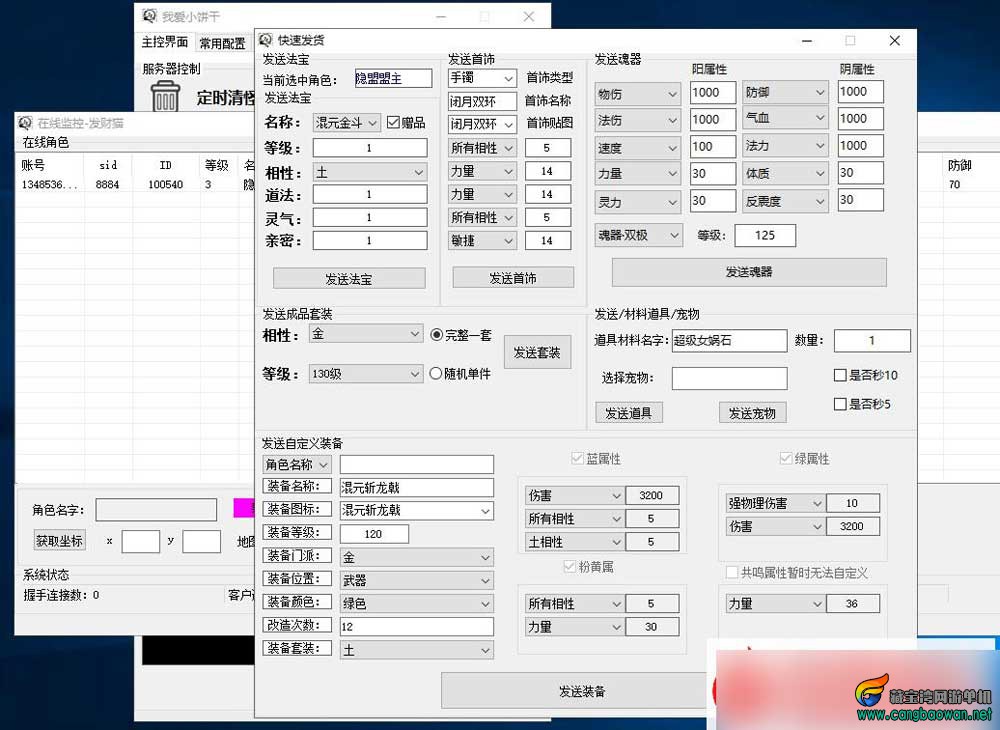Enable the 是否秒5 checkbox
Image resolution: width=1000 pixels, height=730 pixels.
coord(840,404)
